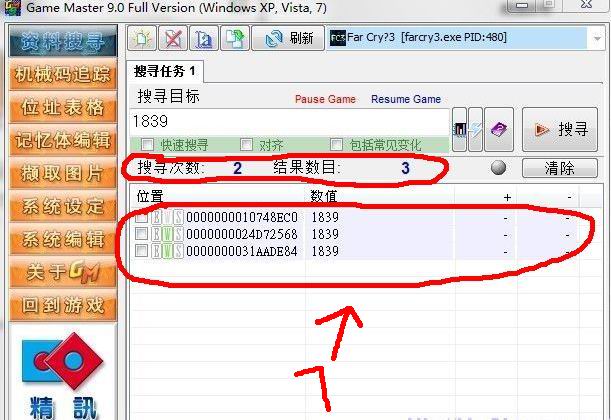Viewport: 611px width, 420px height.
Task: Click the gray status indicator ball
Action: 498,168
